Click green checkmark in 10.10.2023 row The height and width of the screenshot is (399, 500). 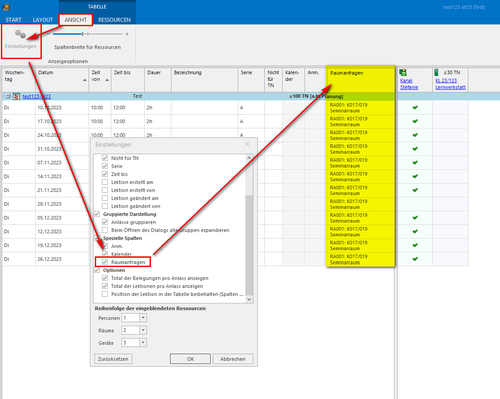tap(415, 108)
